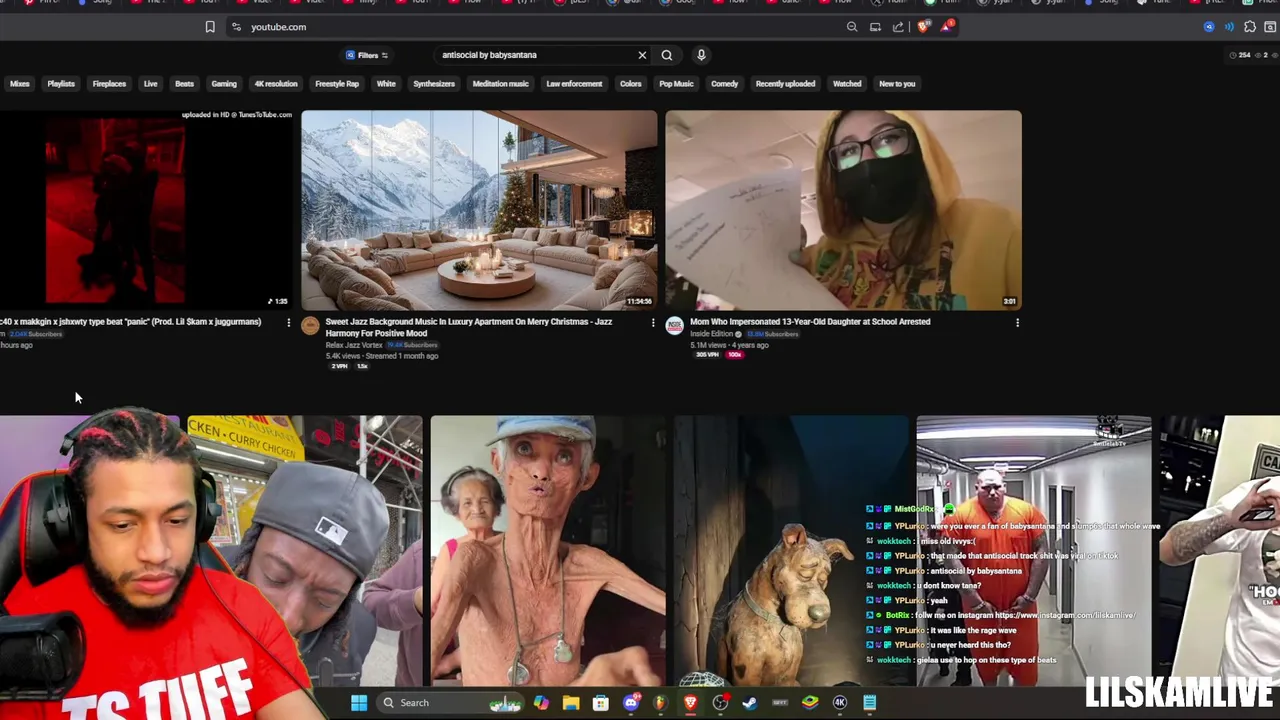The height and width of the screenshot is (720, 1280).
Task: Open Brave Rewards triangle icon
Action: pyautogui.click(x=946, y=27)
